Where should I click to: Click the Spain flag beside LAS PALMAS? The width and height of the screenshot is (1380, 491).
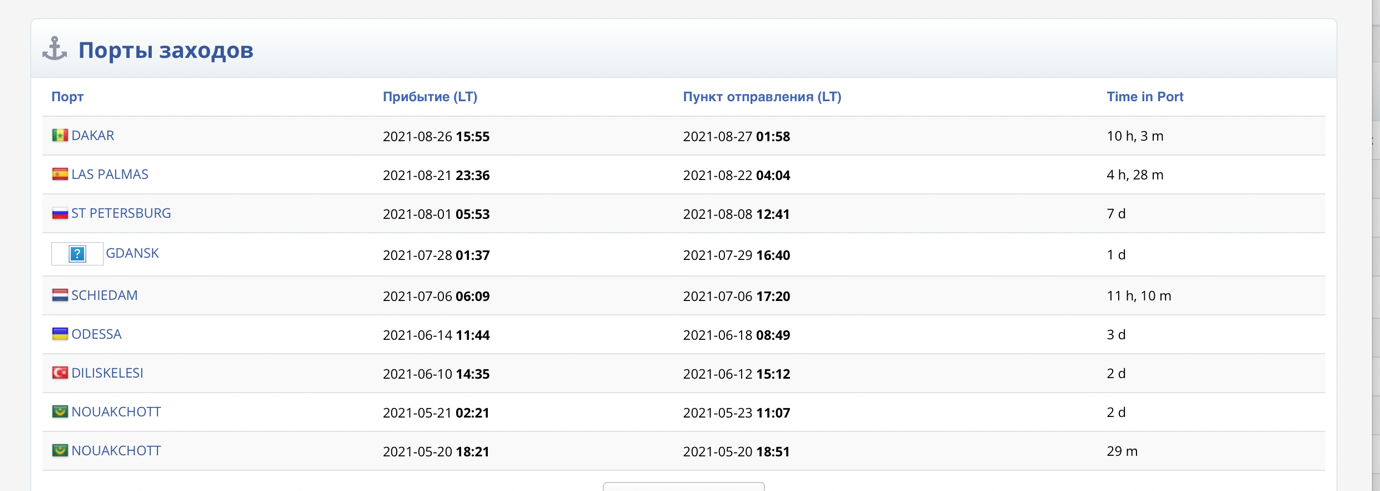[x=60, y=174]
